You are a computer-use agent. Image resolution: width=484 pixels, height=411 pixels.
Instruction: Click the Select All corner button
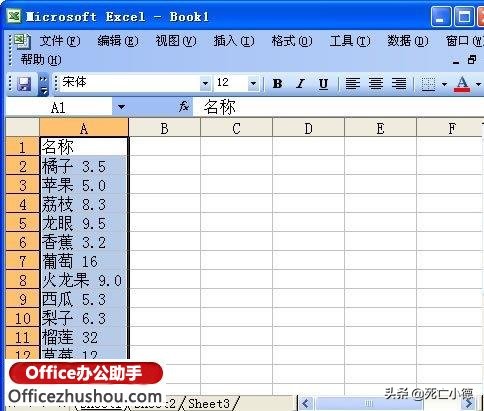coord(23,127)
